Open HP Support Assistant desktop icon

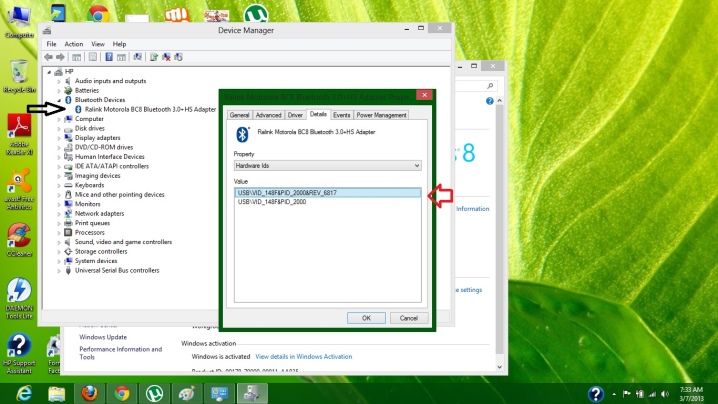(x=19, y=353)
